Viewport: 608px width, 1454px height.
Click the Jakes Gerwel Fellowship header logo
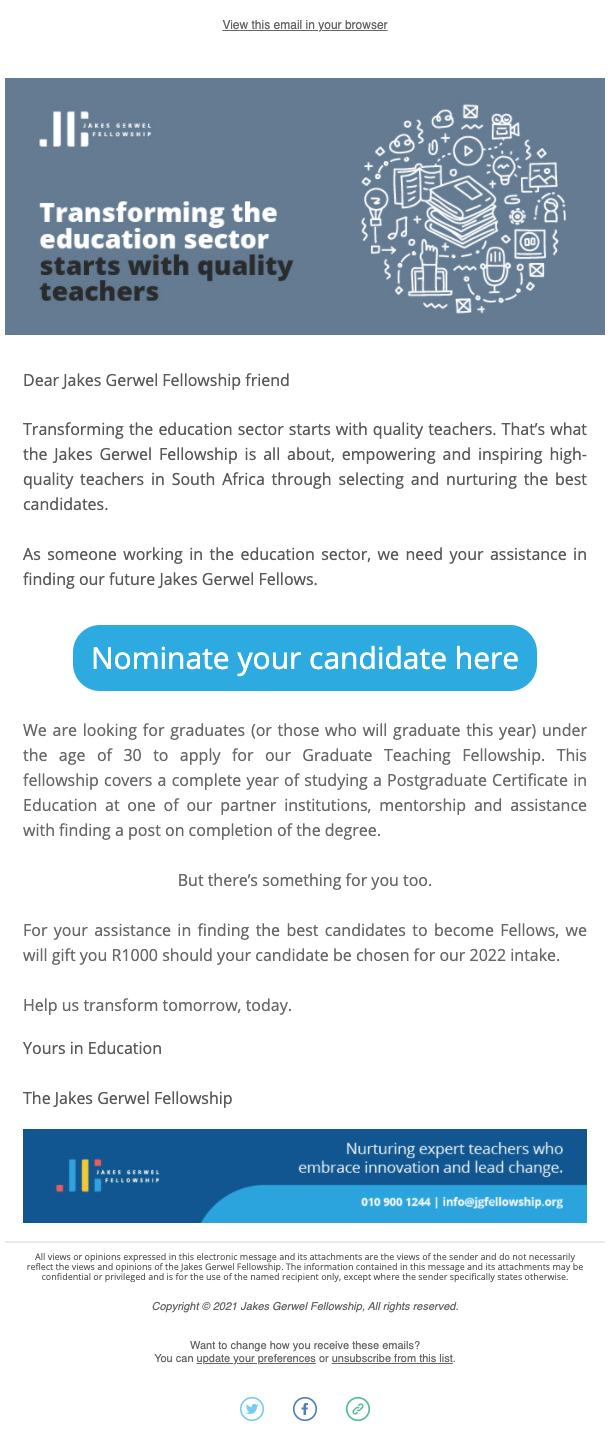click(96, 129)
